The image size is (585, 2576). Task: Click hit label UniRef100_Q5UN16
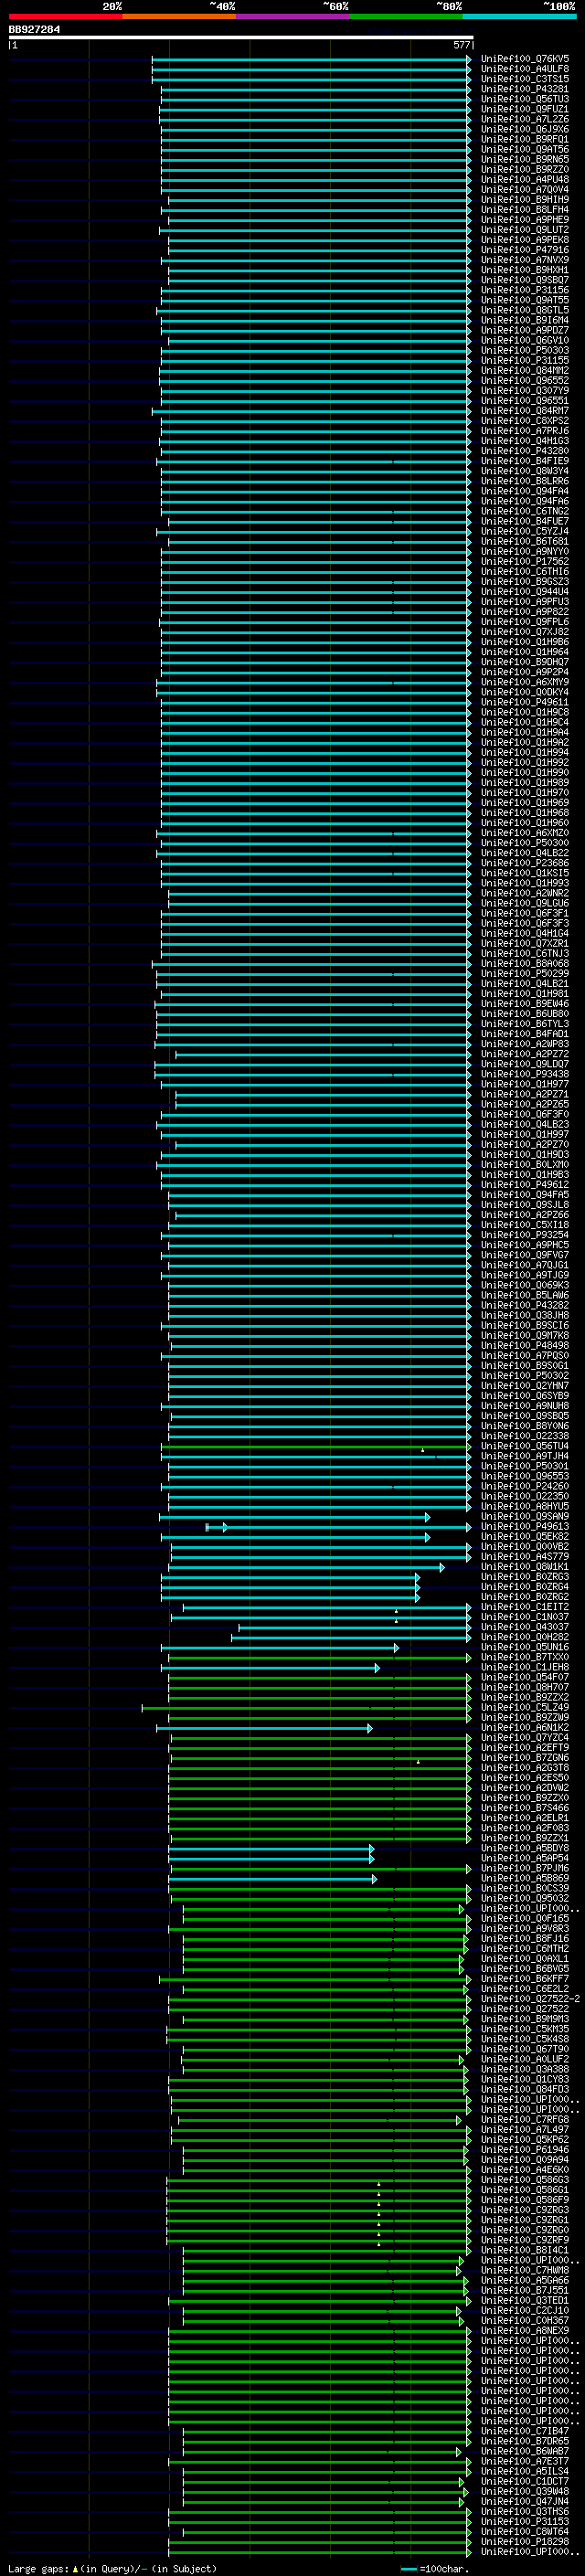(525, 1647)
